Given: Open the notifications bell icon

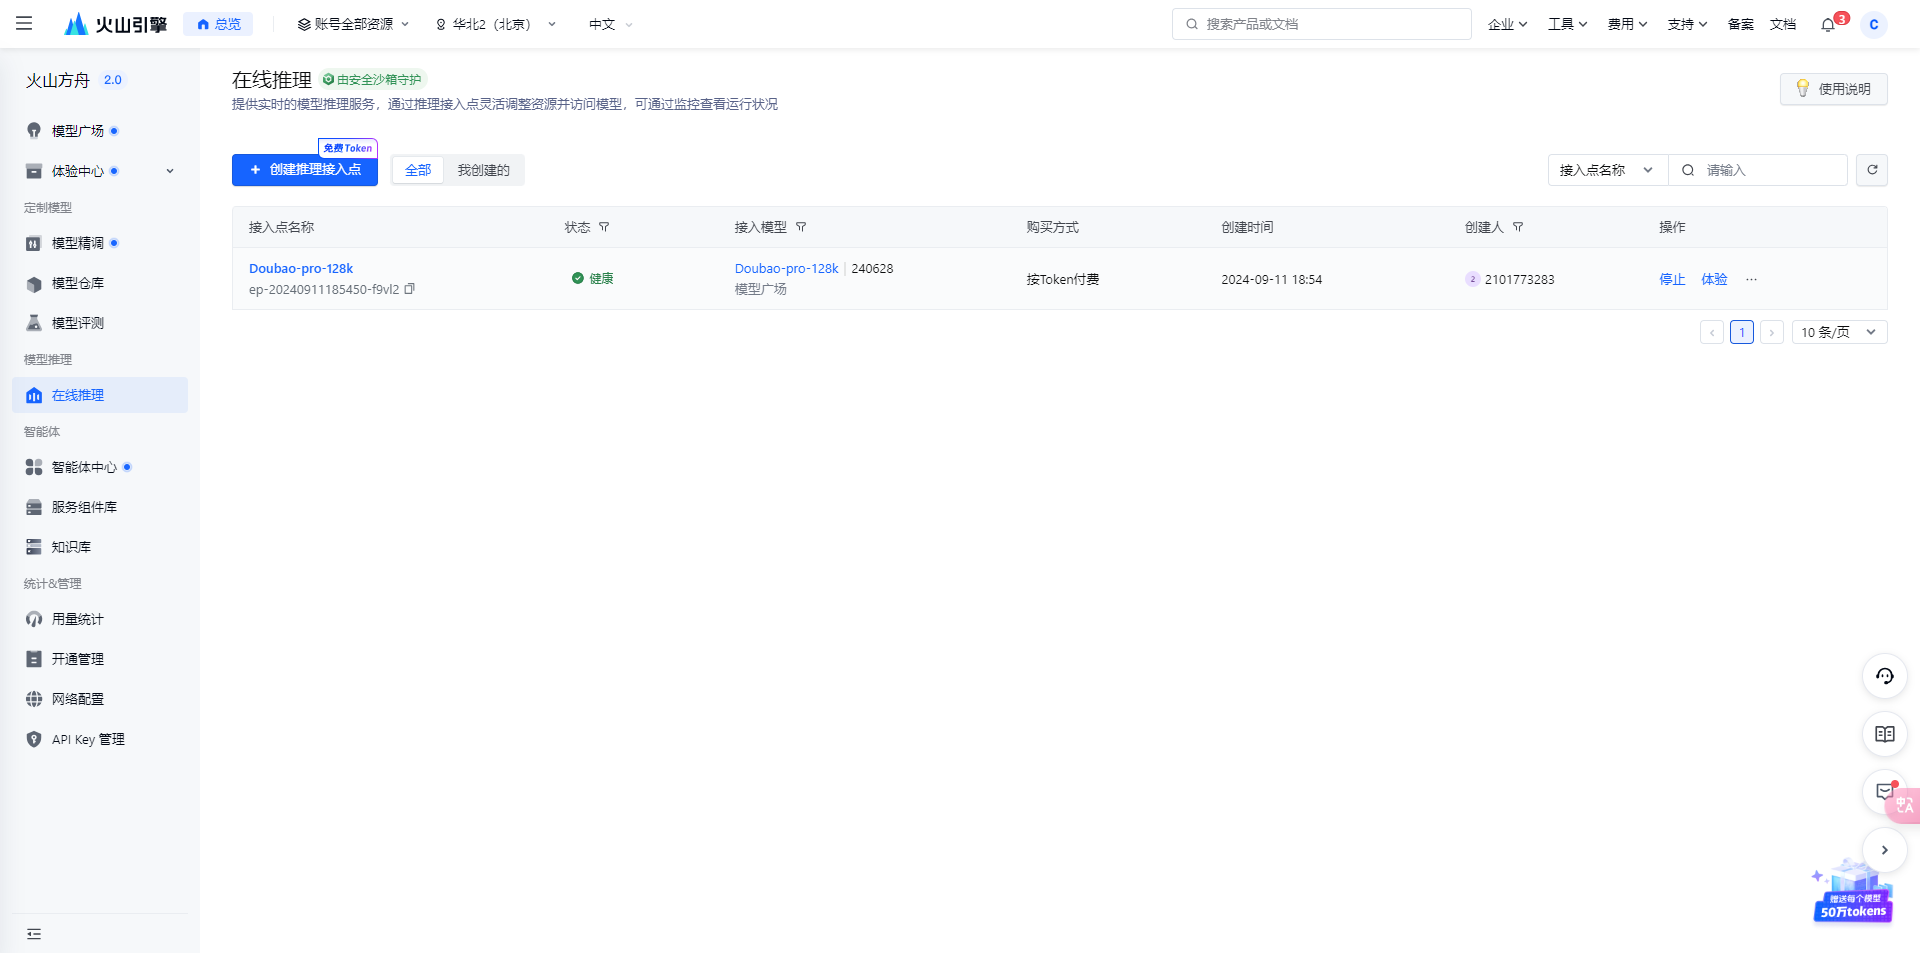Looking at the screenshot, I should pyautogui.click(x=1828, y=24).
